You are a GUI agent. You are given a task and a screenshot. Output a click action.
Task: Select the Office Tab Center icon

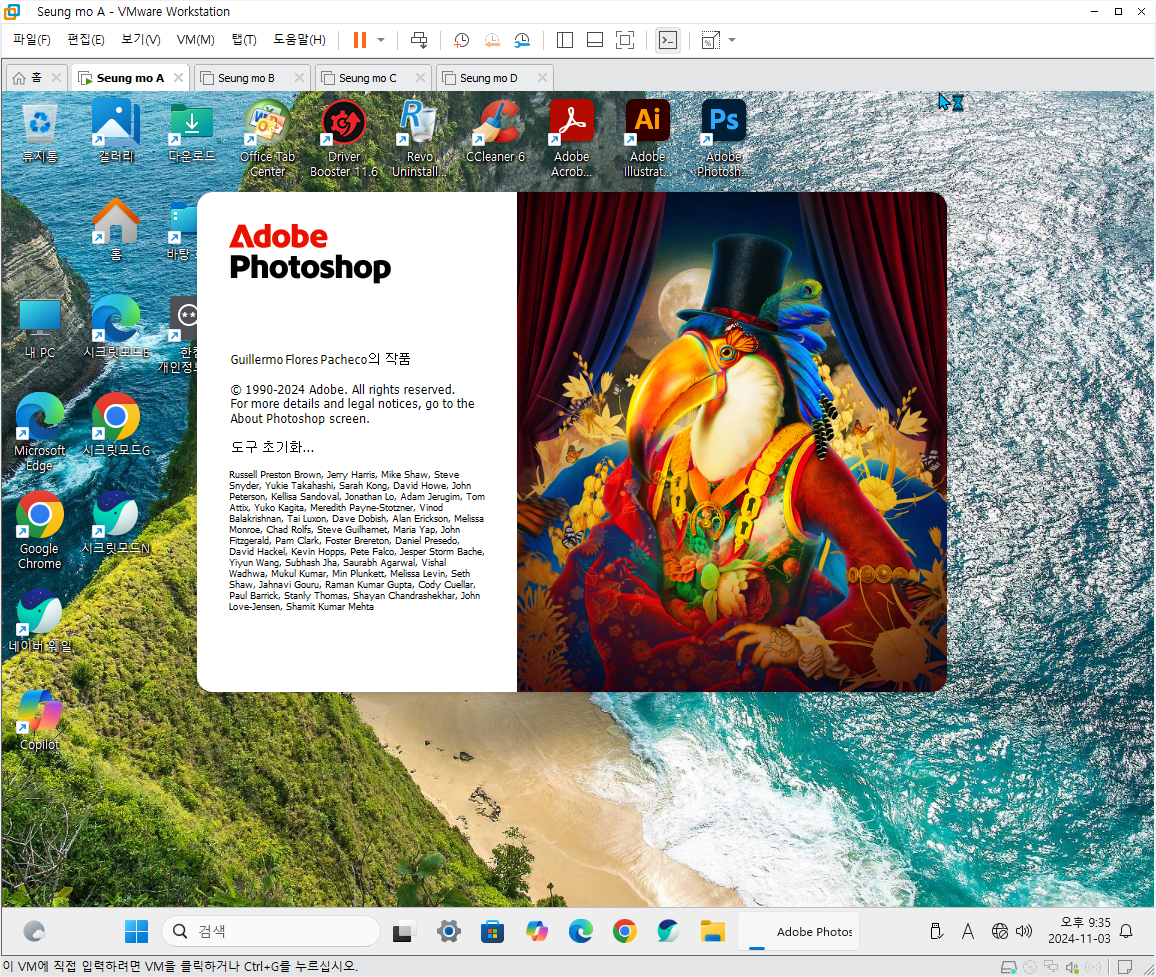(267, 139)
